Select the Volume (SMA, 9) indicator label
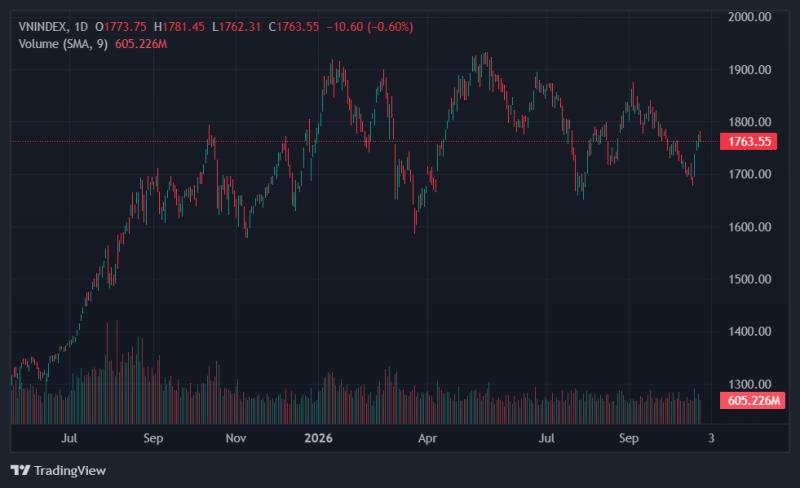The height and width of the screenshot is (488, 800). pos(63,44)
